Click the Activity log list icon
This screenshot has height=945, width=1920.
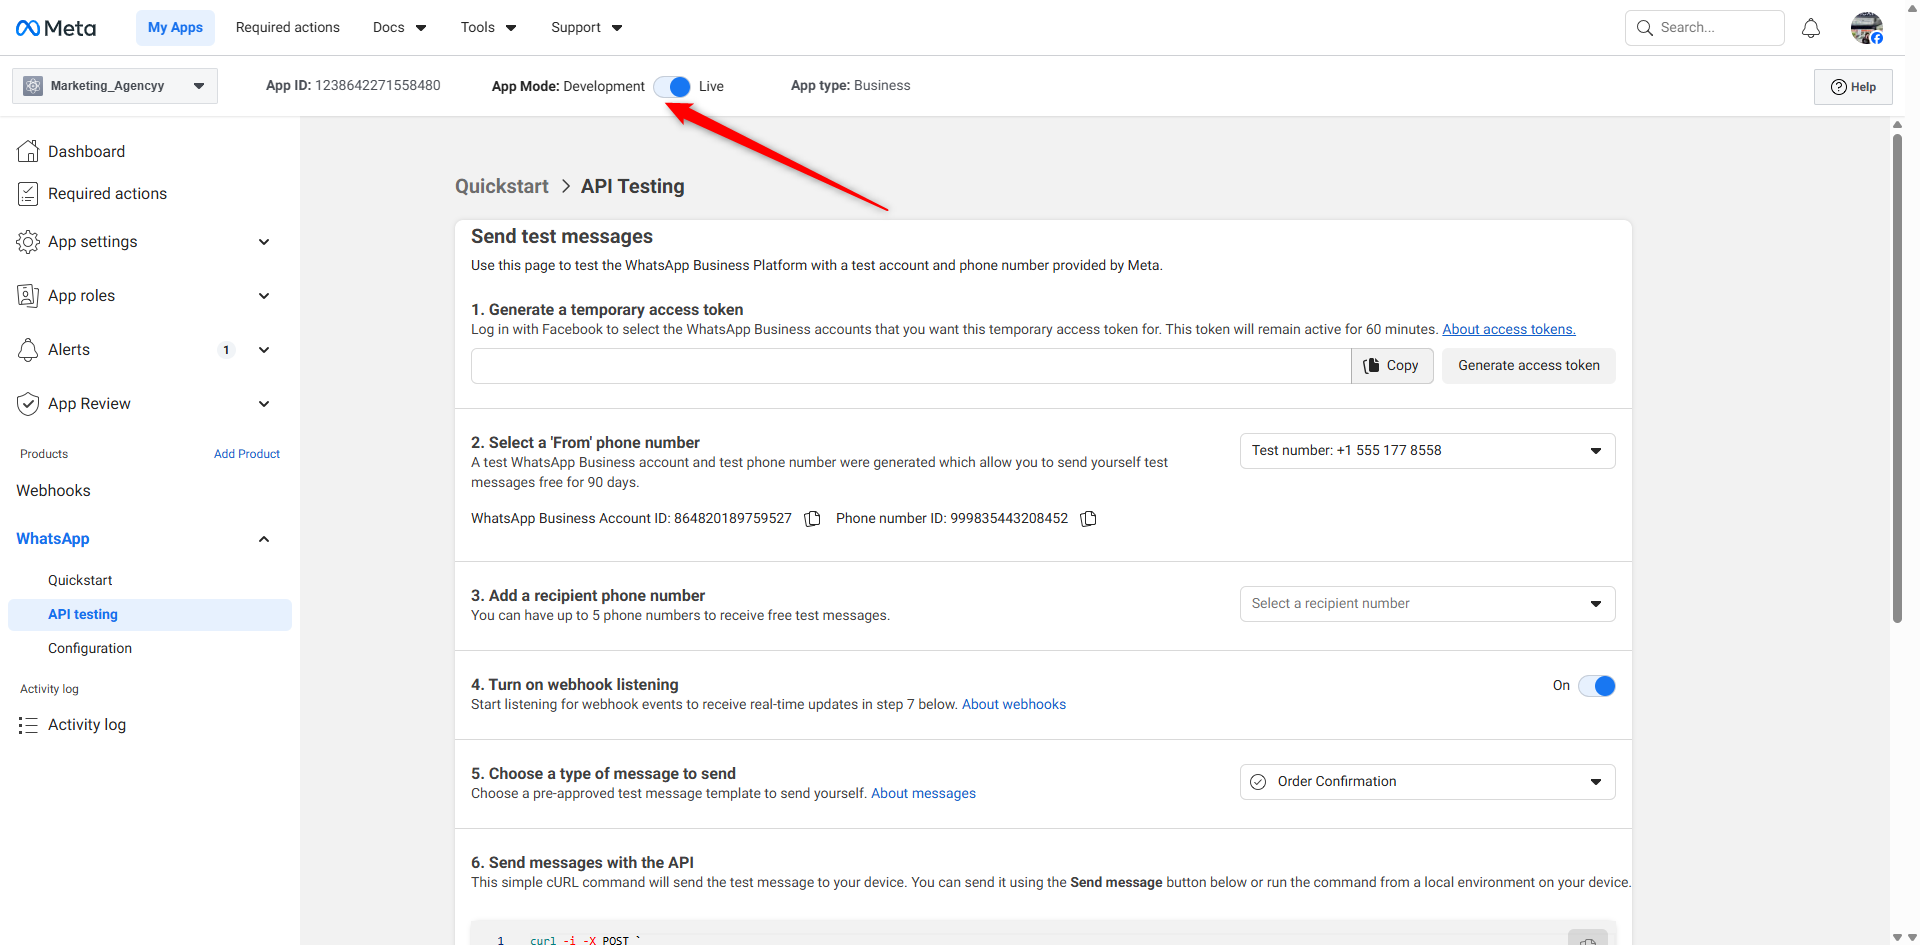(28, 725)
